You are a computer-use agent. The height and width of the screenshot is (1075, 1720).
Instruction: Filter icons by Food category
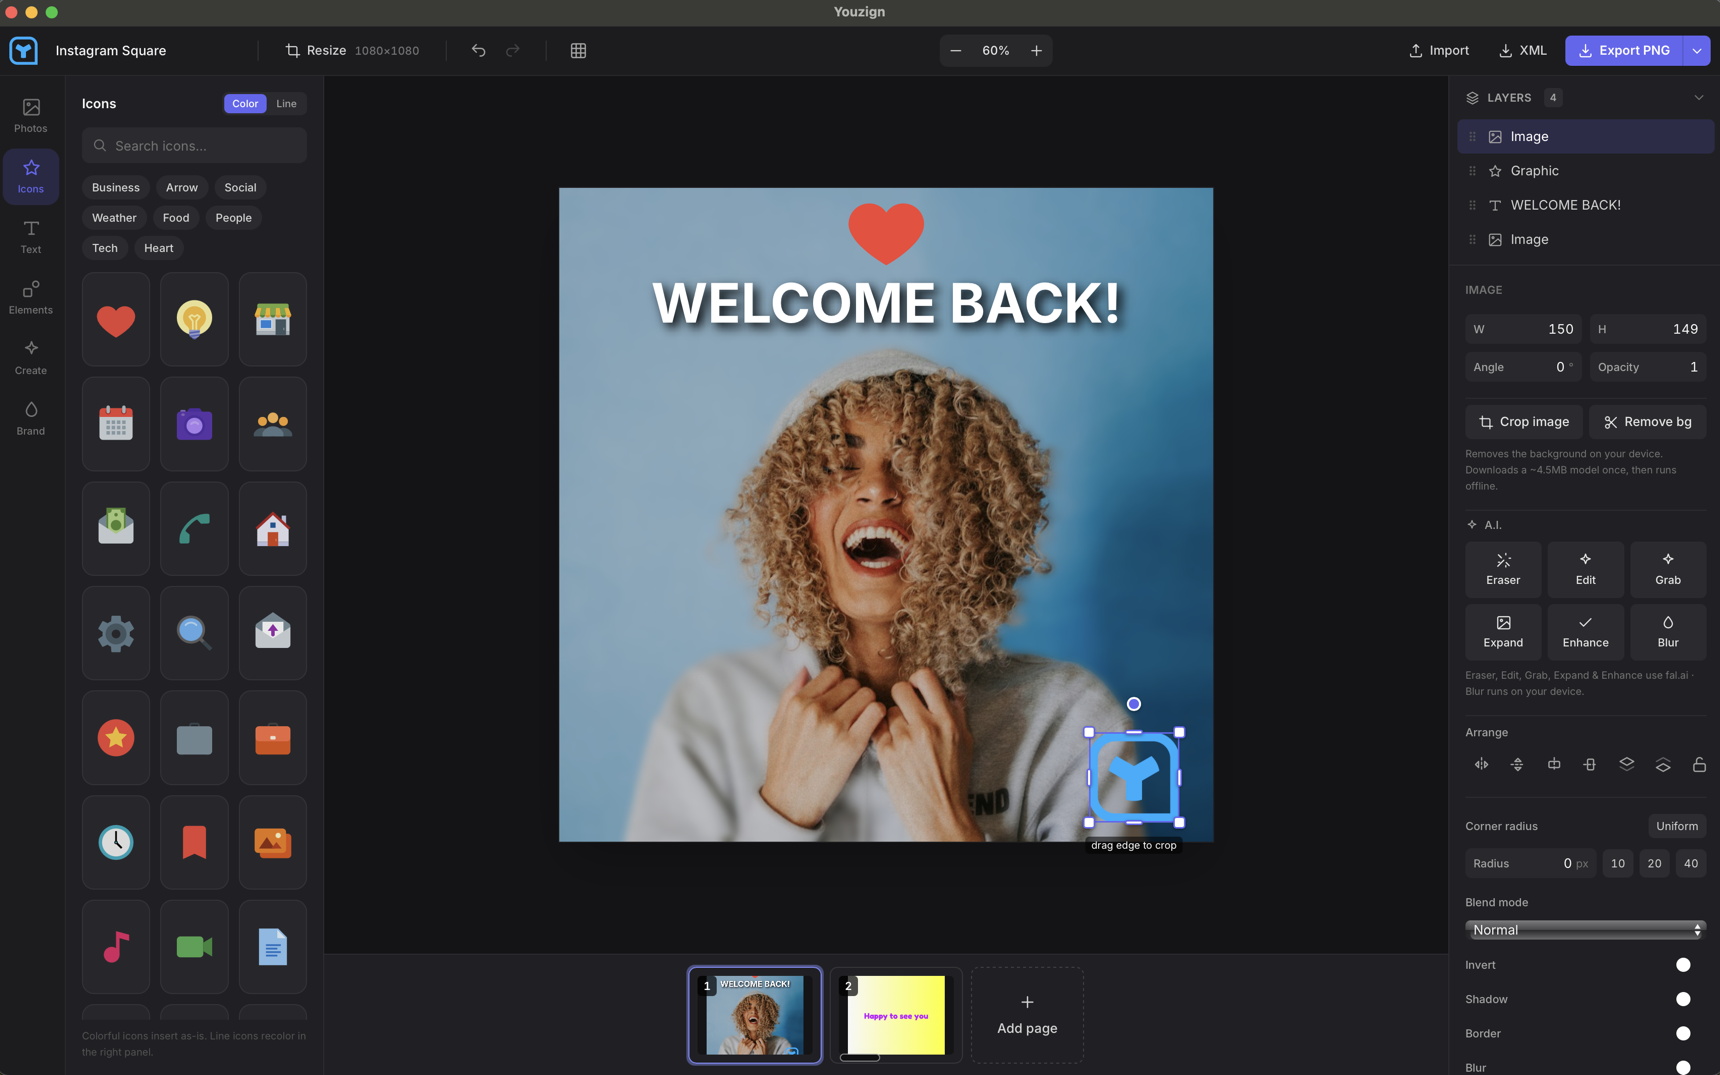[176, 218]
